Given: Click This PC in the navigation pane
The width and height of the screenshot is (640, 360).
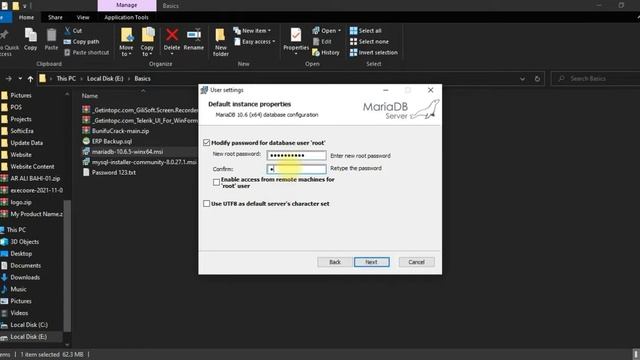Looking at the screenshot, I should [x=13, y=230].
